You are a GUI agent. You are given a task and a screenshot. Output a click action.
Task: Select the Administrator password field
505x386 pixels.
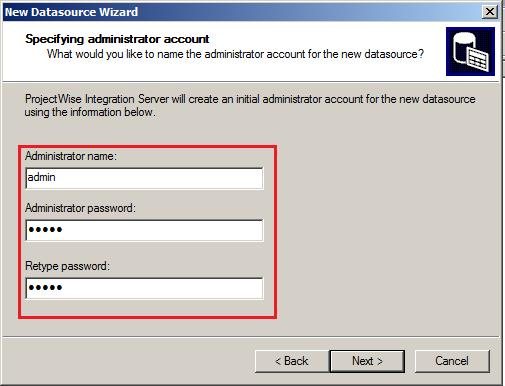(x=144, y=230)
